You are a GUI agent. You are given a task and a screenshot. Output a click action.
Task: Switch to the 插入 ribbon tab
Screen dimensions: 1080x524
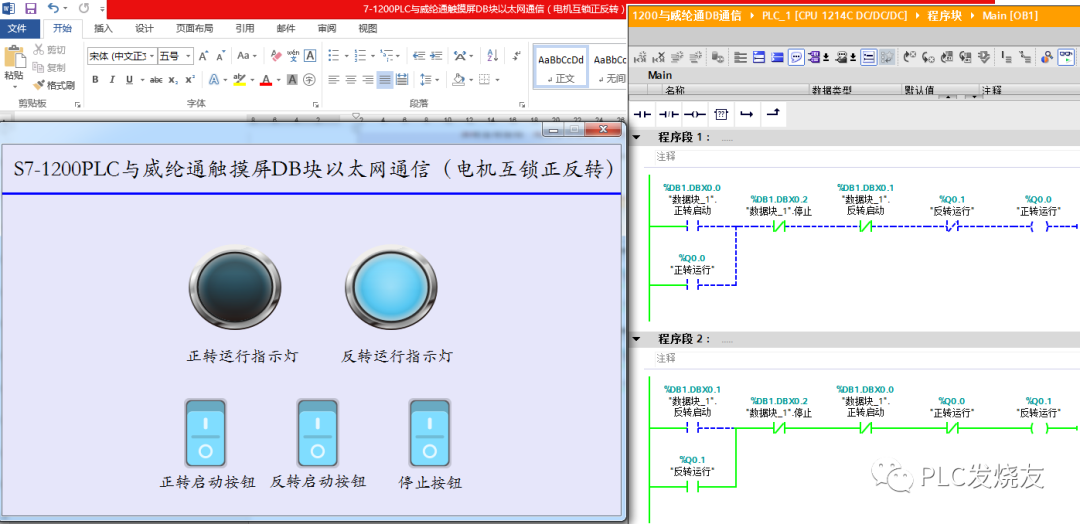(x=103, y=28)
